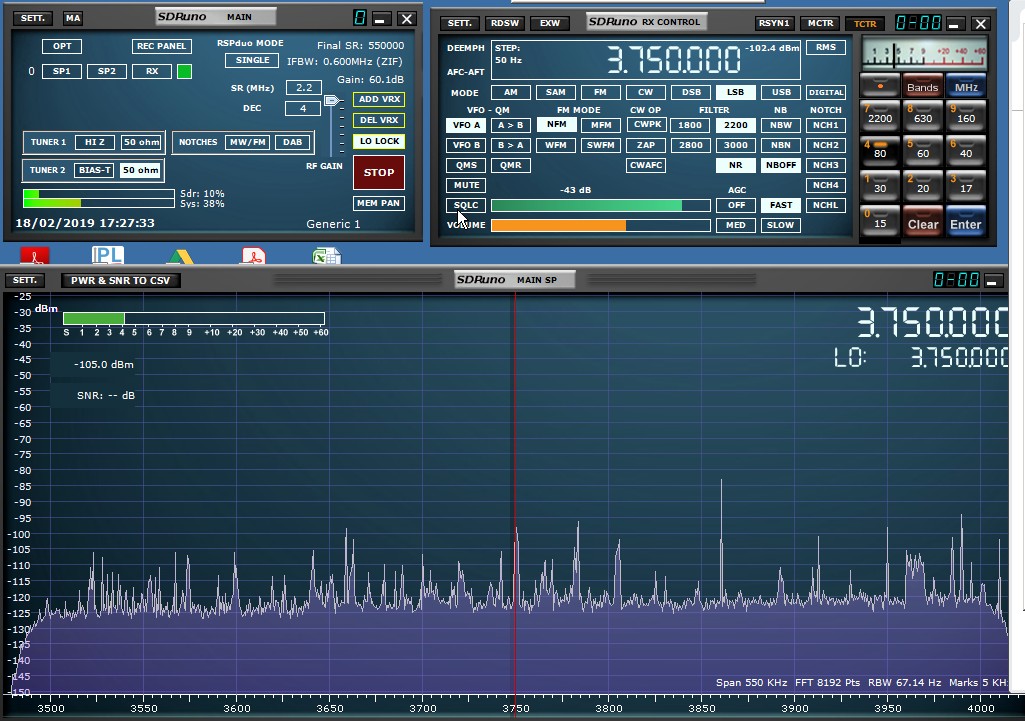Select SINGLE RSPduo mode
Viewport: 1025px width, 721px height.
(x=252, y=60)
